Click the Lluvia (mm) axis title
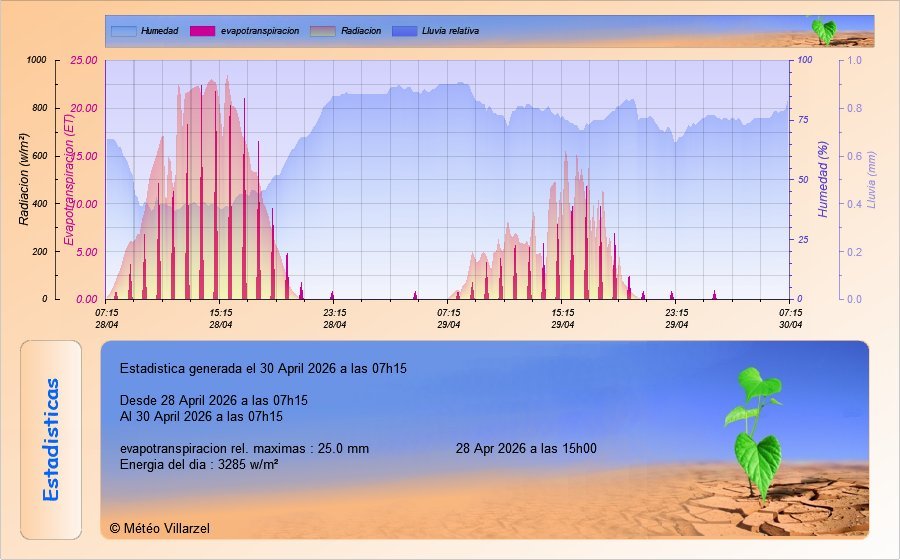Image resolution: width=900 pixels, height=560 pixels. (871, 180)
